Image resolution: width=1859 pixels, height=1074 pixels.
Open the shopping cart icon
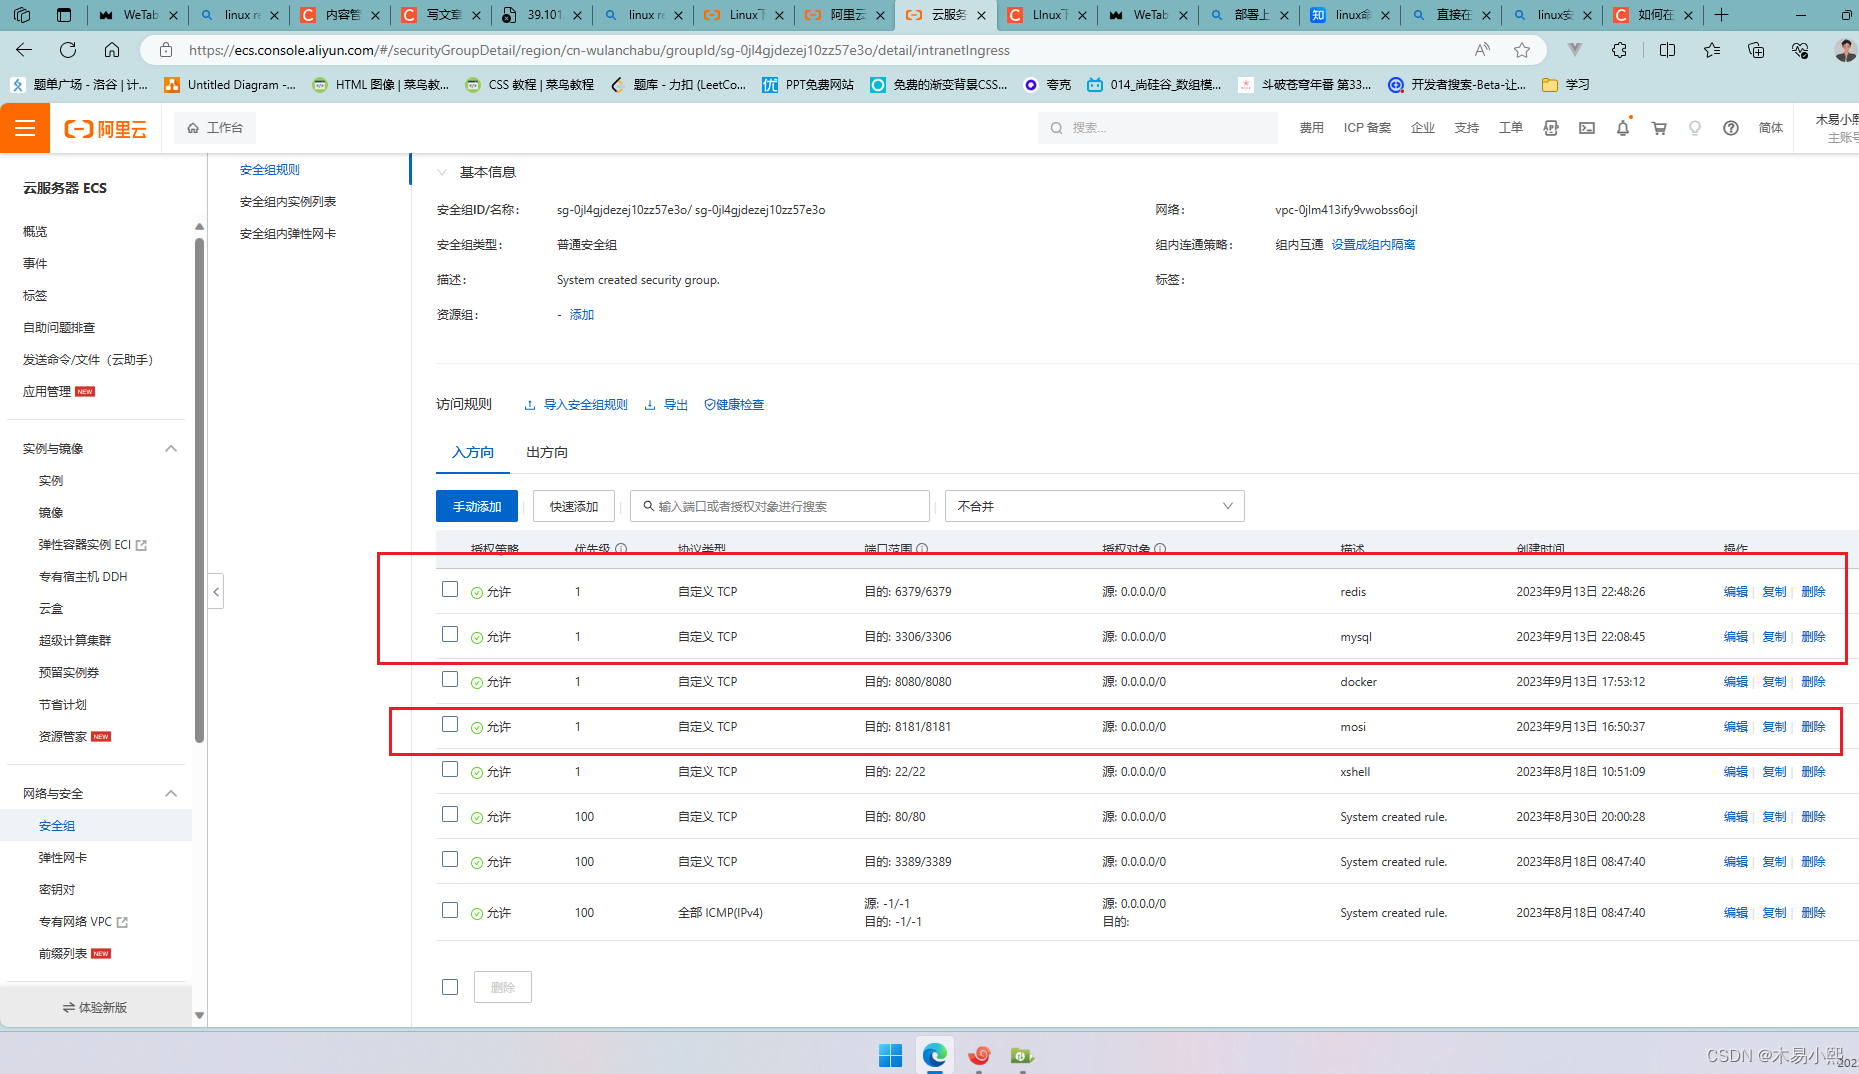[1659, 128]
